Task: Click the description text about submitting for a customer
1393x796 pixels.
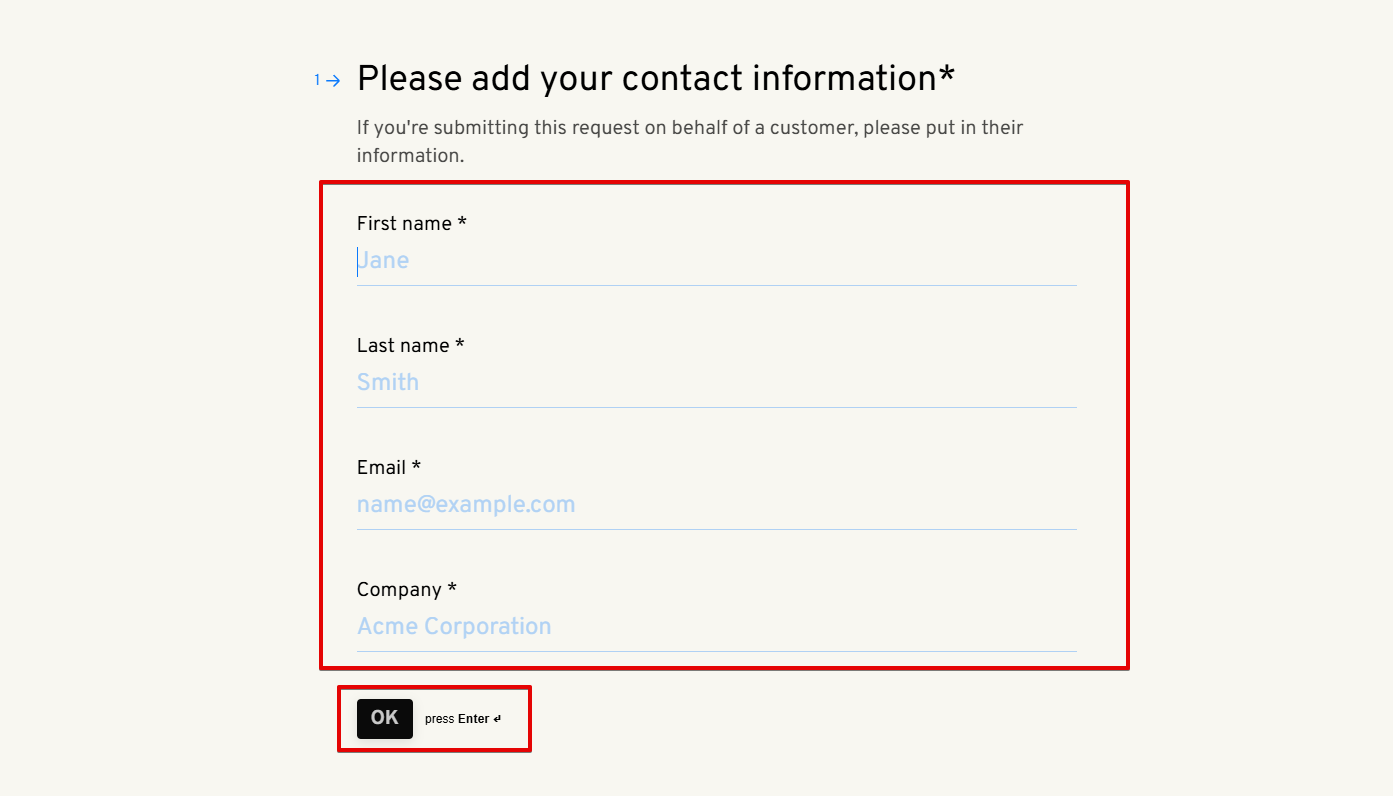Action: click(x=689, y=142)
